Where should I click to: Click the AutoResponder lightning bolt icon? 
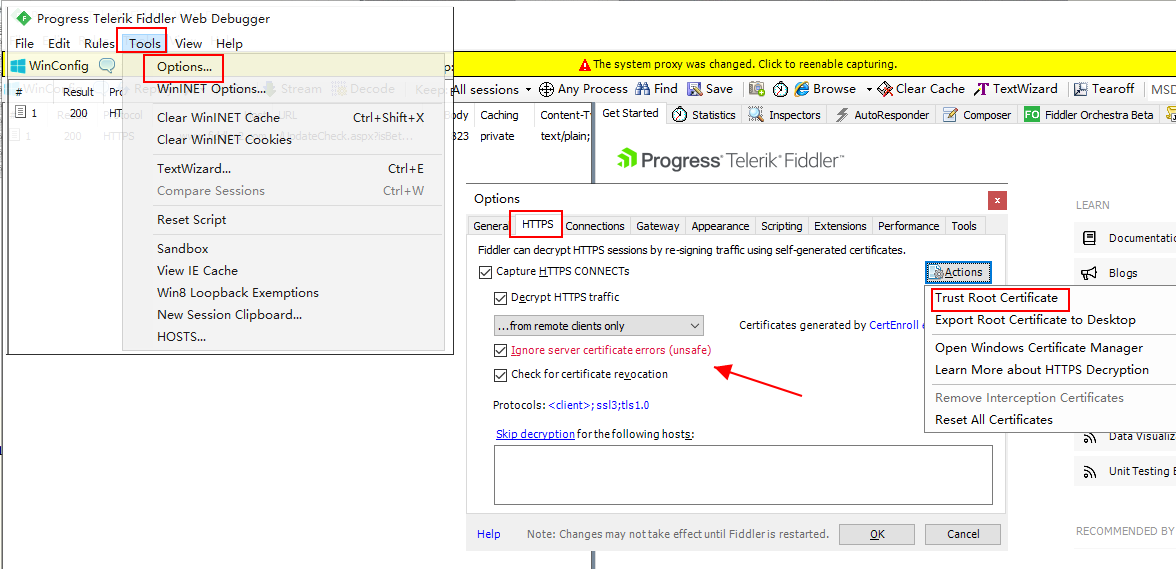point(842,115)
